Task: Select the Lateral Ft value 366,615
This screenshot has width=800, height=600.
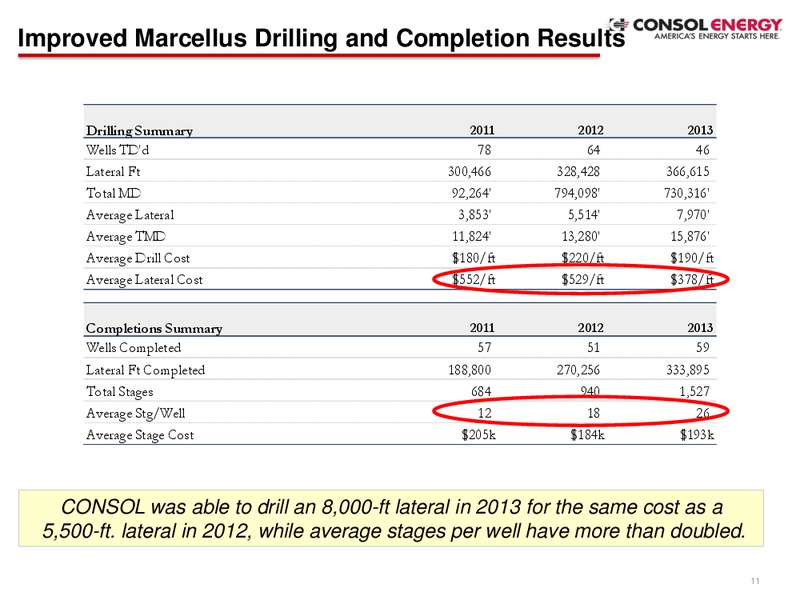Action: [x=688, y=171]
